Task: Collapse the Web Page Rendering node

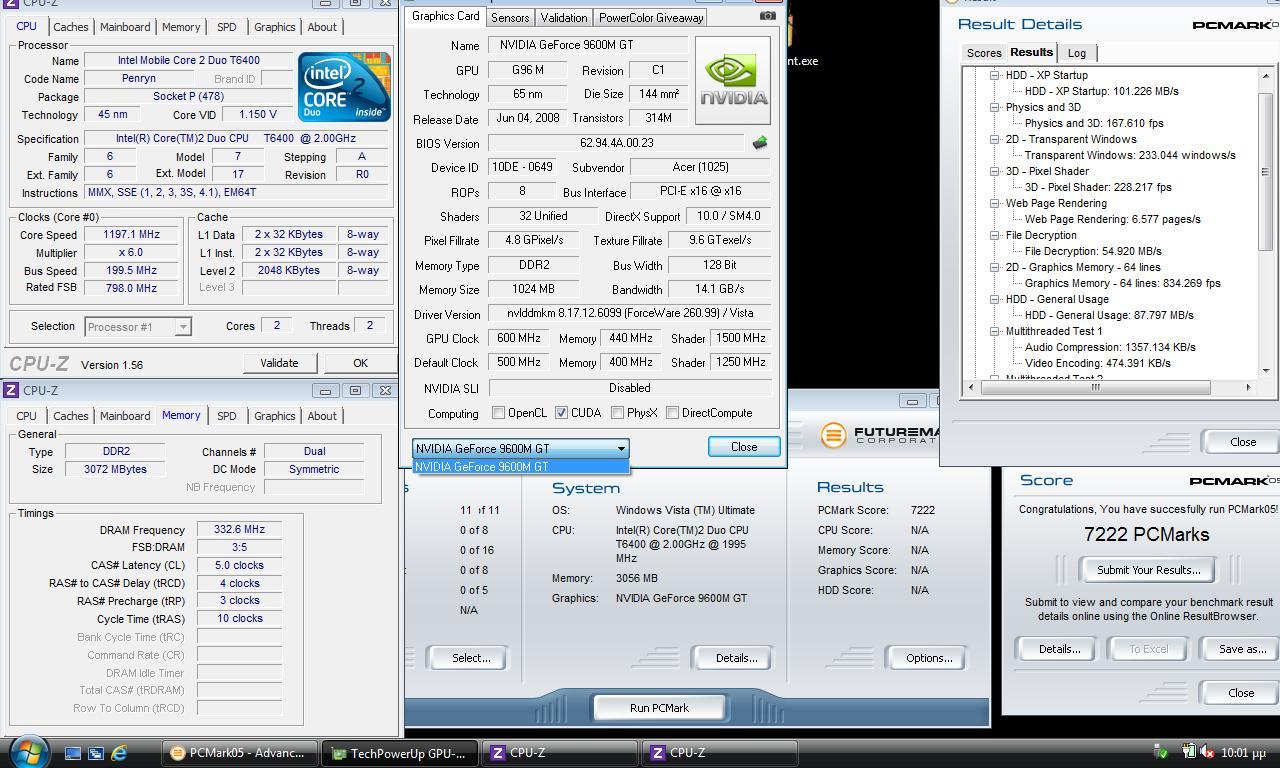Action: click(x=994, y=203)
